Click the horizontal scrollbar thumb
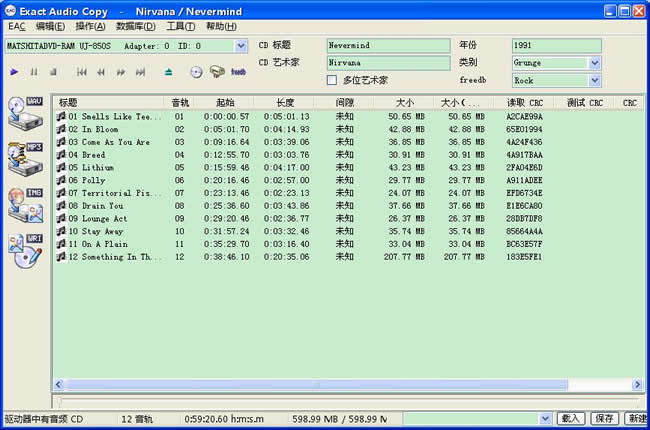 tap(317, 385)
